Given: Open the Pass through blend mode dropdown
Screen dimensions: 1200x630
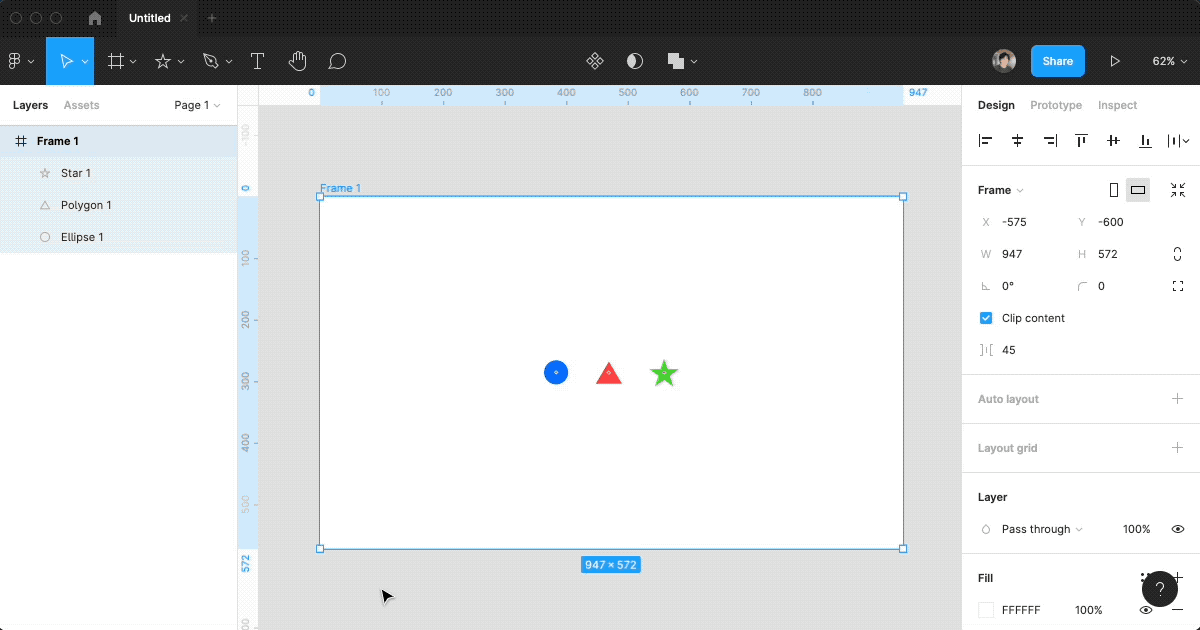Looking at the screenshot, I should (1042, 529).
